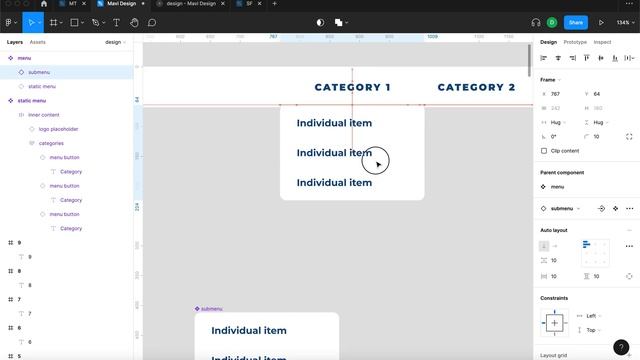Open the design page dropdown
Image resolution: width=640 pixels, height=360 pixels.
coord(116,42)
